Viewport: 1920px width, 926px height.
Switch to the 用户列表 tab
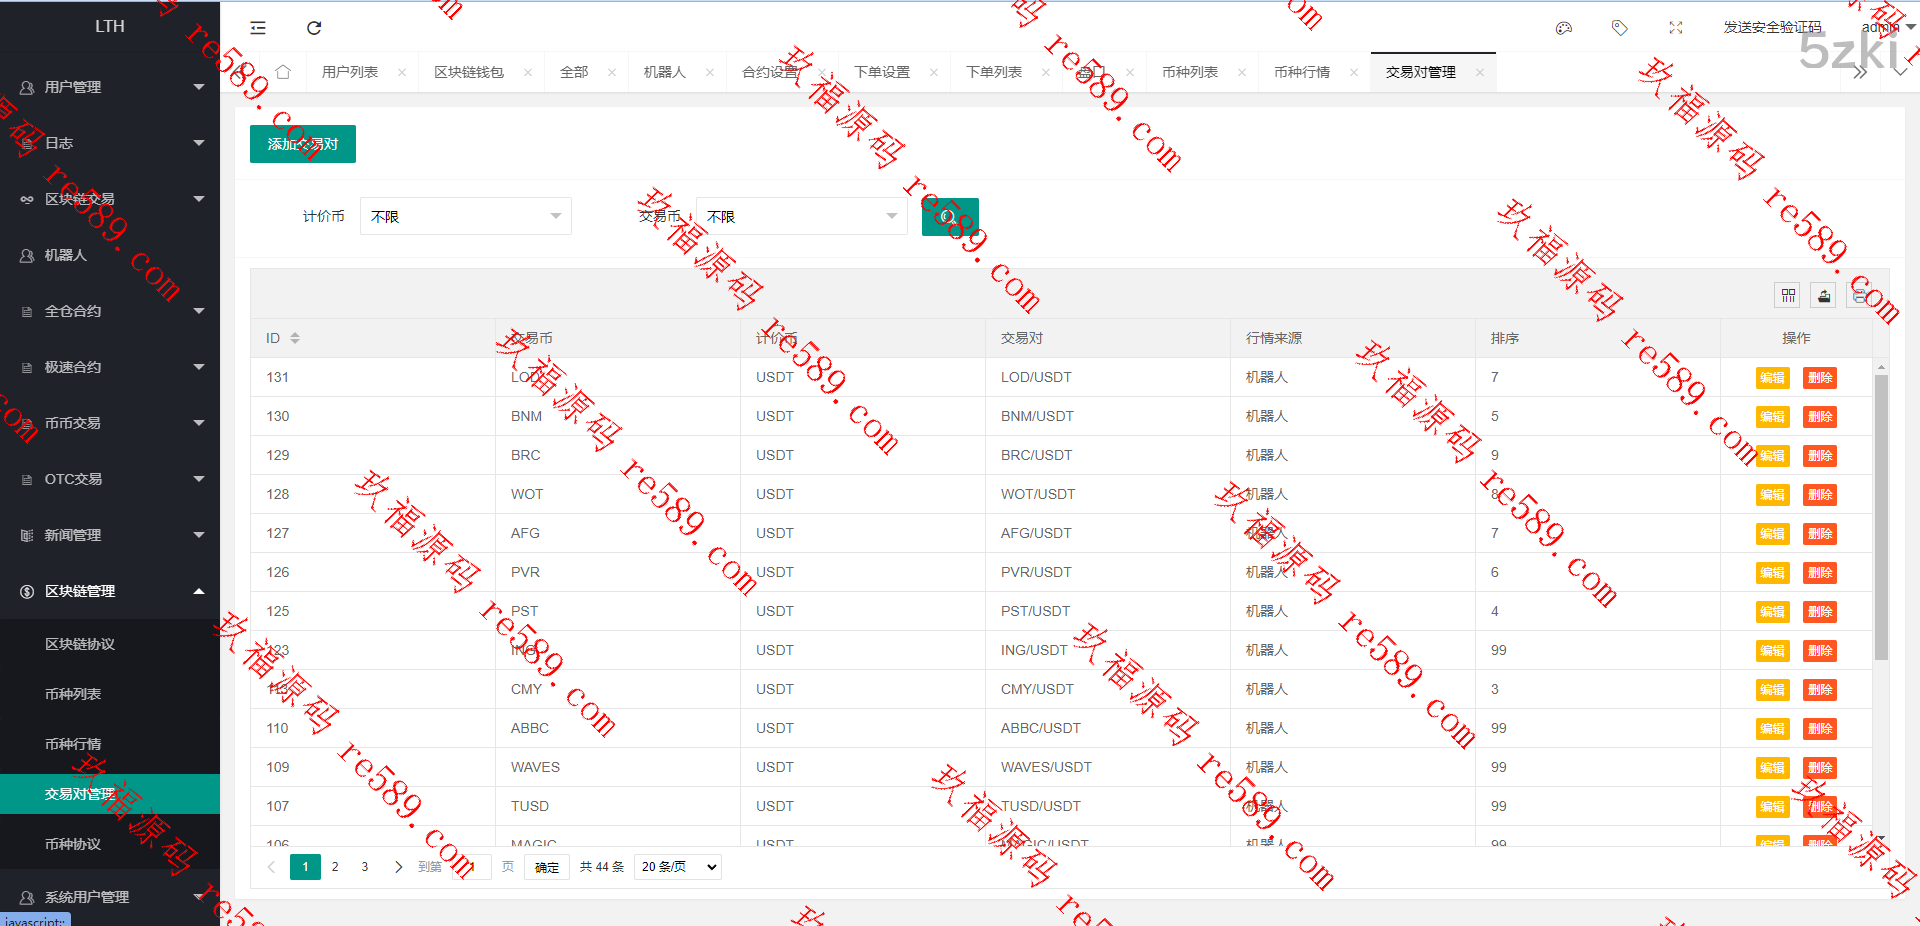(350, 72)
